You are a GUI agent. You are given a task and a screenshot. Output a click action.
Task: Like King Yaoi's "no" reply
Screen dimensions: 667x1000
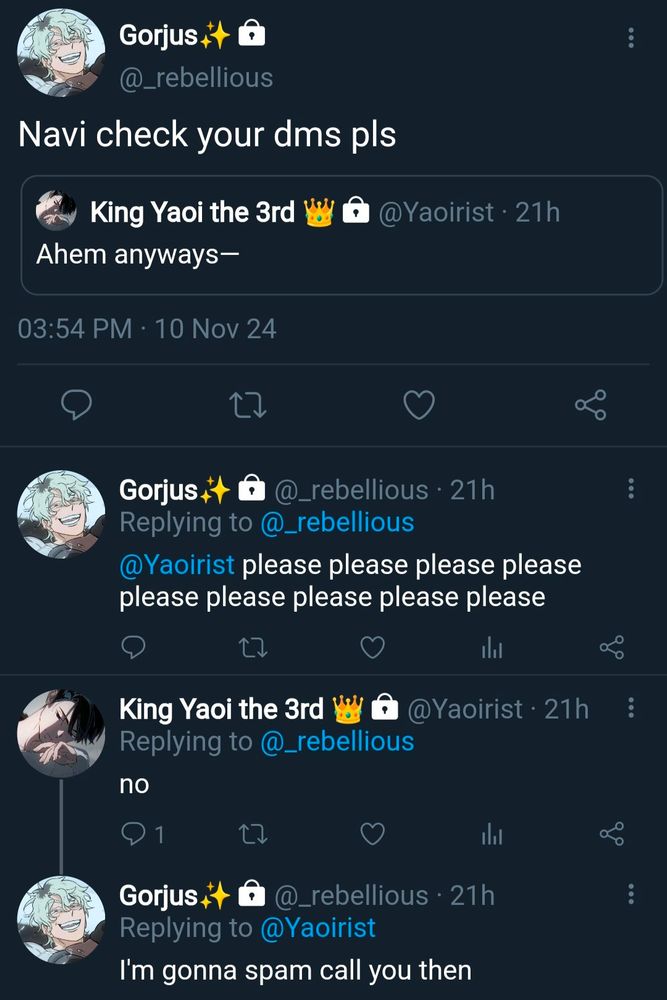(372, 834)
